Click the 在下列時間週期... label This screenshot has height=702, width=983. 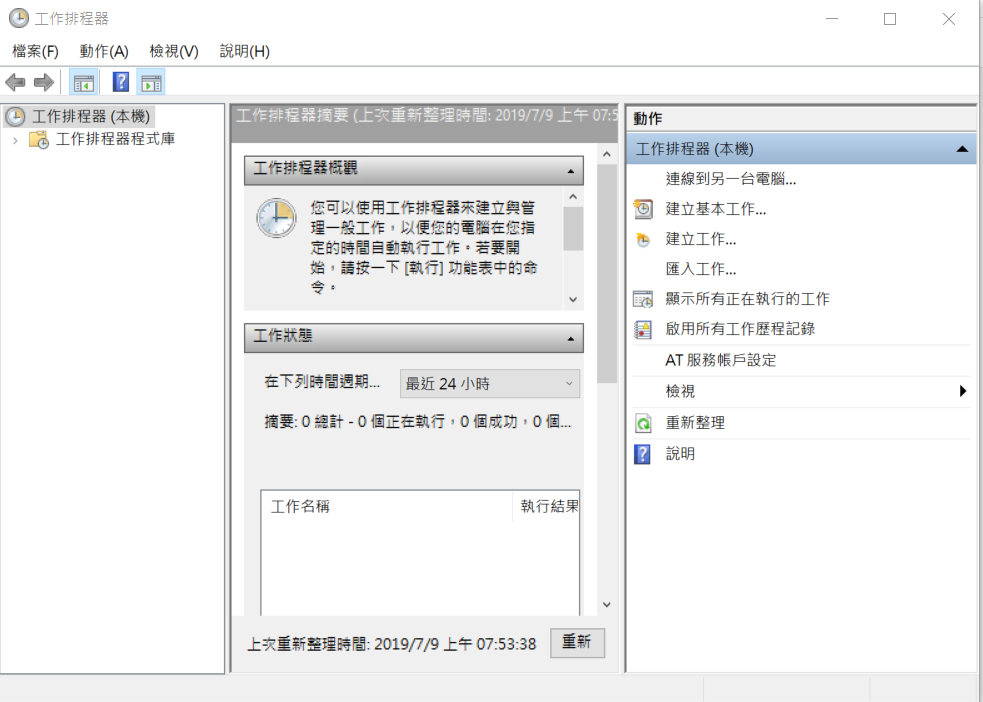[322, 382]
